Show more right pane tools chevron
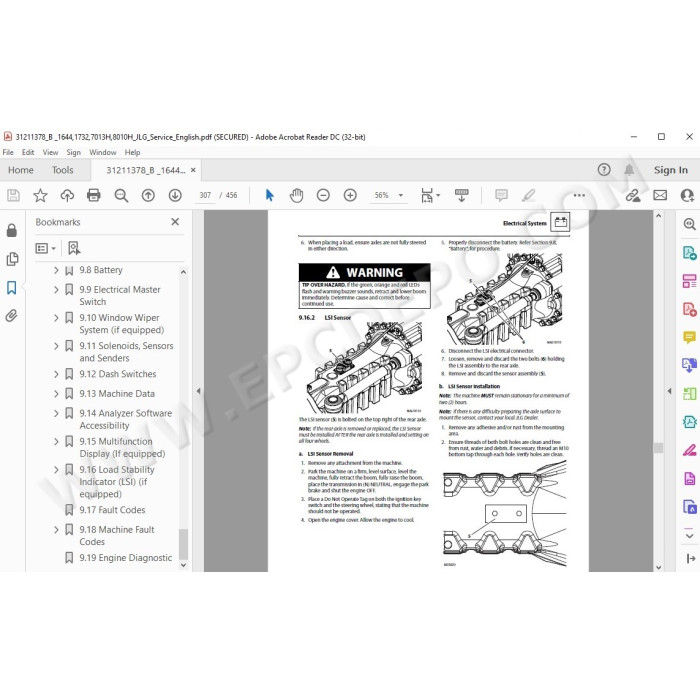Screen dimensions: 700x700 [689, 536]
